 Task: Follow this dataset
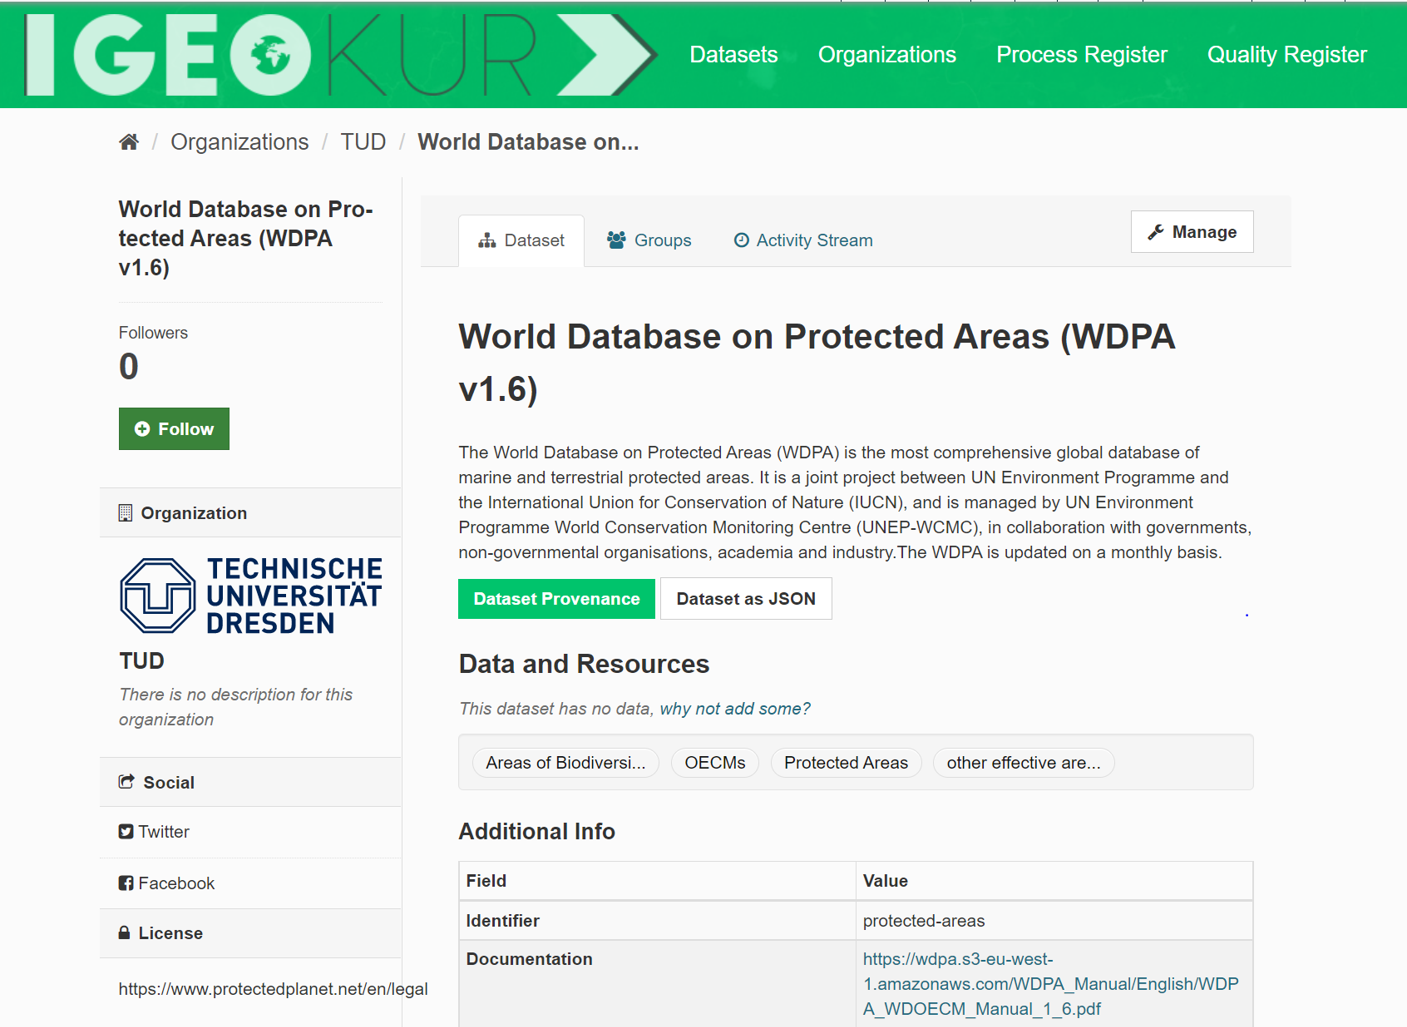coord(174,429)
